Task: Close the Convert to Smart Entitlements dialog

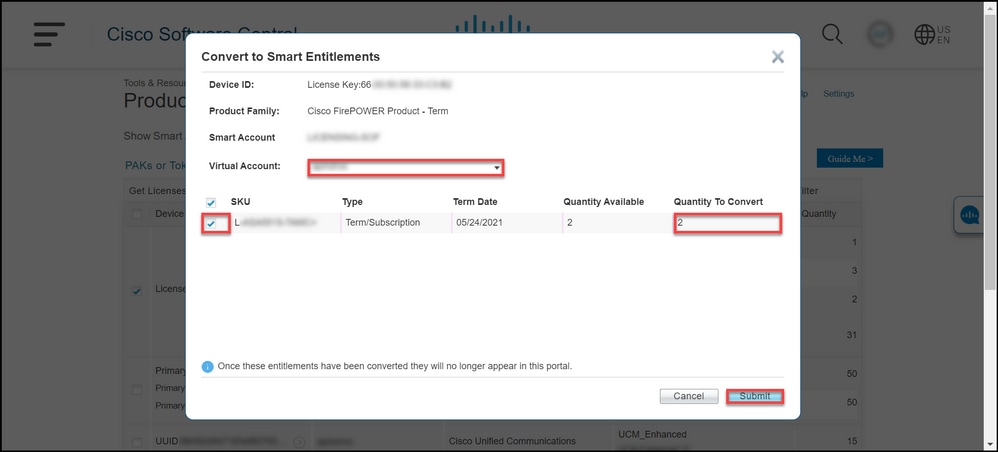Action: 777,57
